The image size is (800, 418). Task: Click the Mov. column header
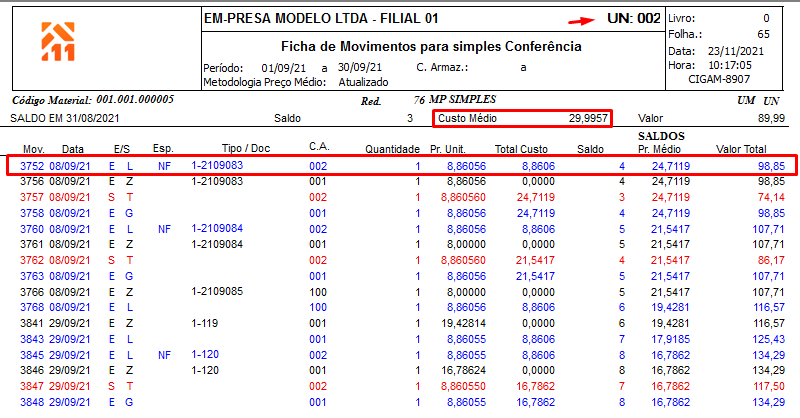(34, 149)
